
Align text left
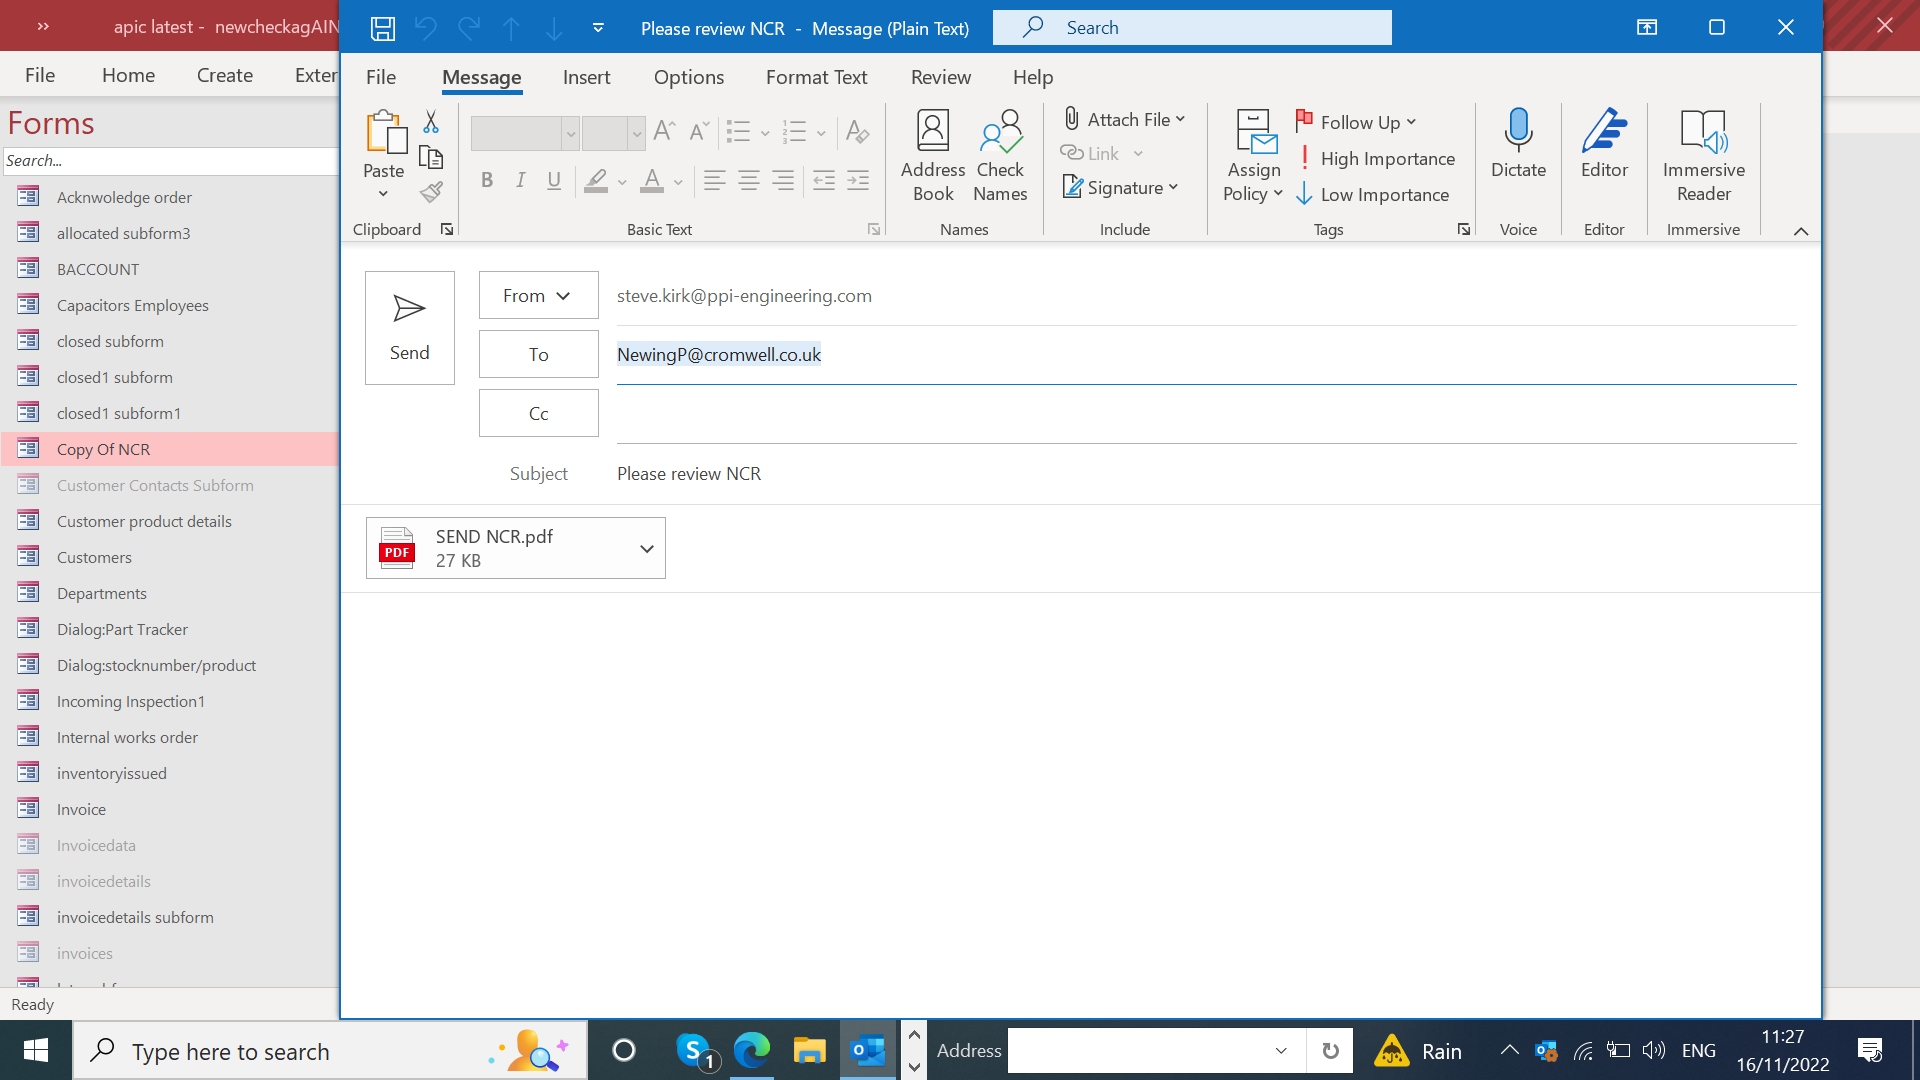tap(715, 181)
